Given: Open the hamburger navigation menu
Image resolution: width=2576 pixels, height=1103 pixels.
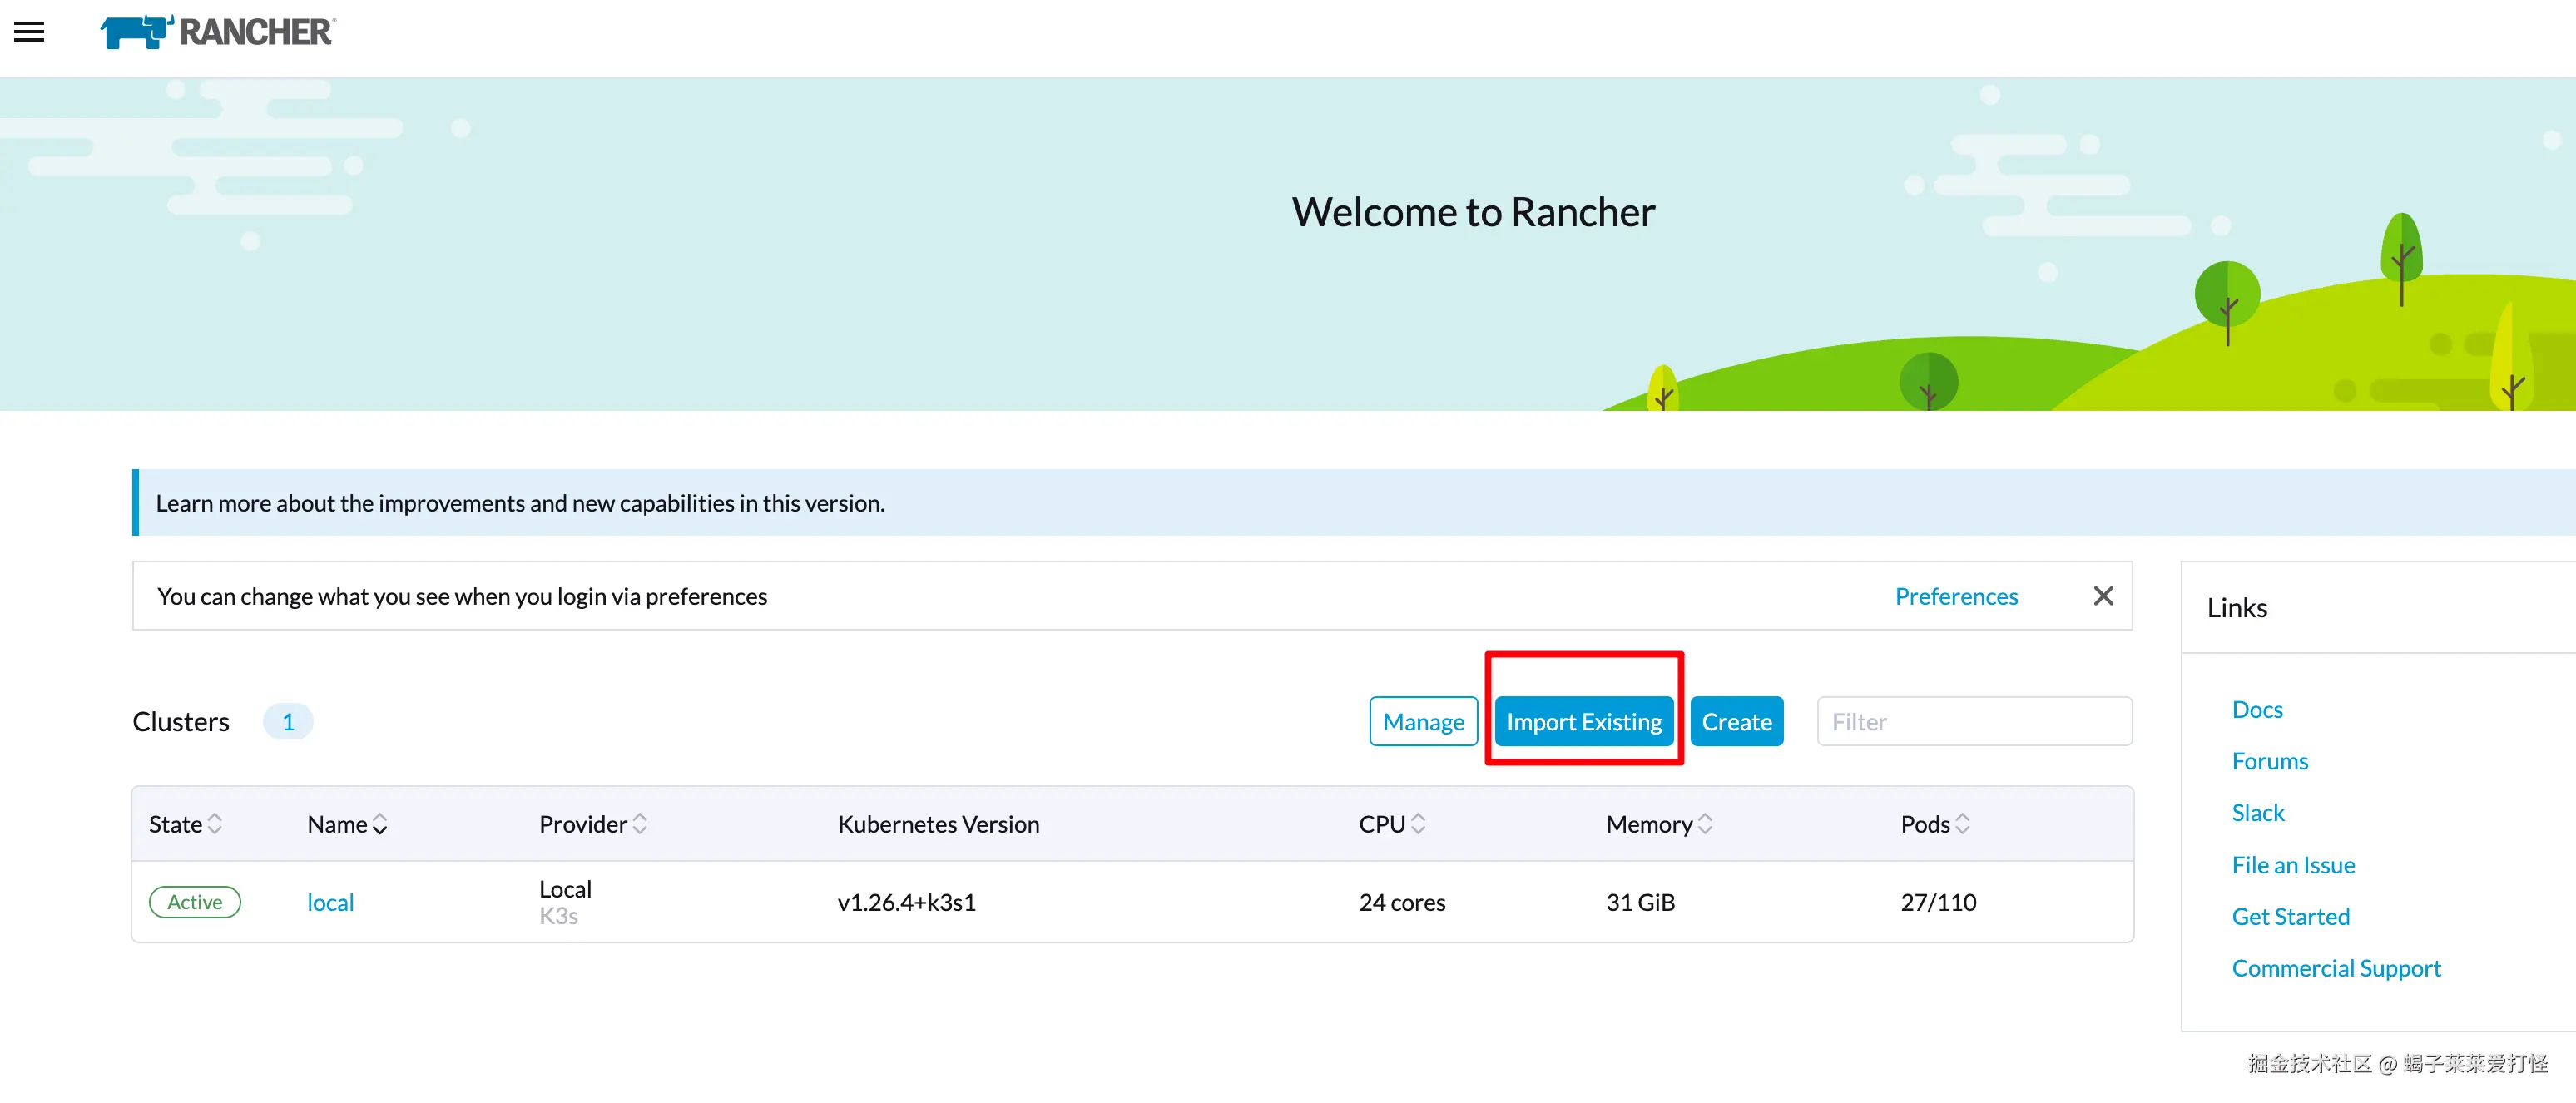Looking at the screenshot, I should point(29,32).
